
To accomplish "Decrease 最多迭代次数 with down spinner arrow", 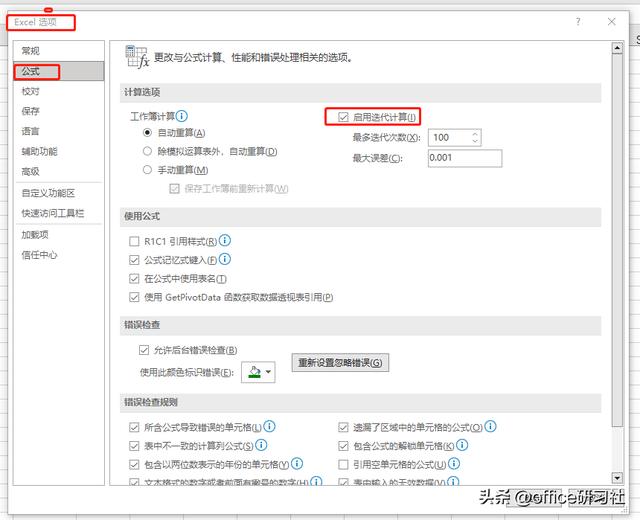I will click(x=475, y=141).
